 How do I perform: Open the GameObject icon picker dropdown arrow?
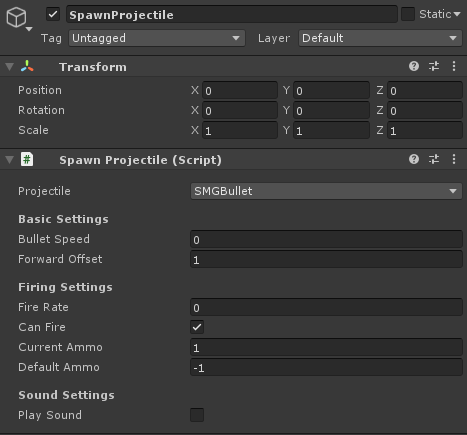pos(29,29)
